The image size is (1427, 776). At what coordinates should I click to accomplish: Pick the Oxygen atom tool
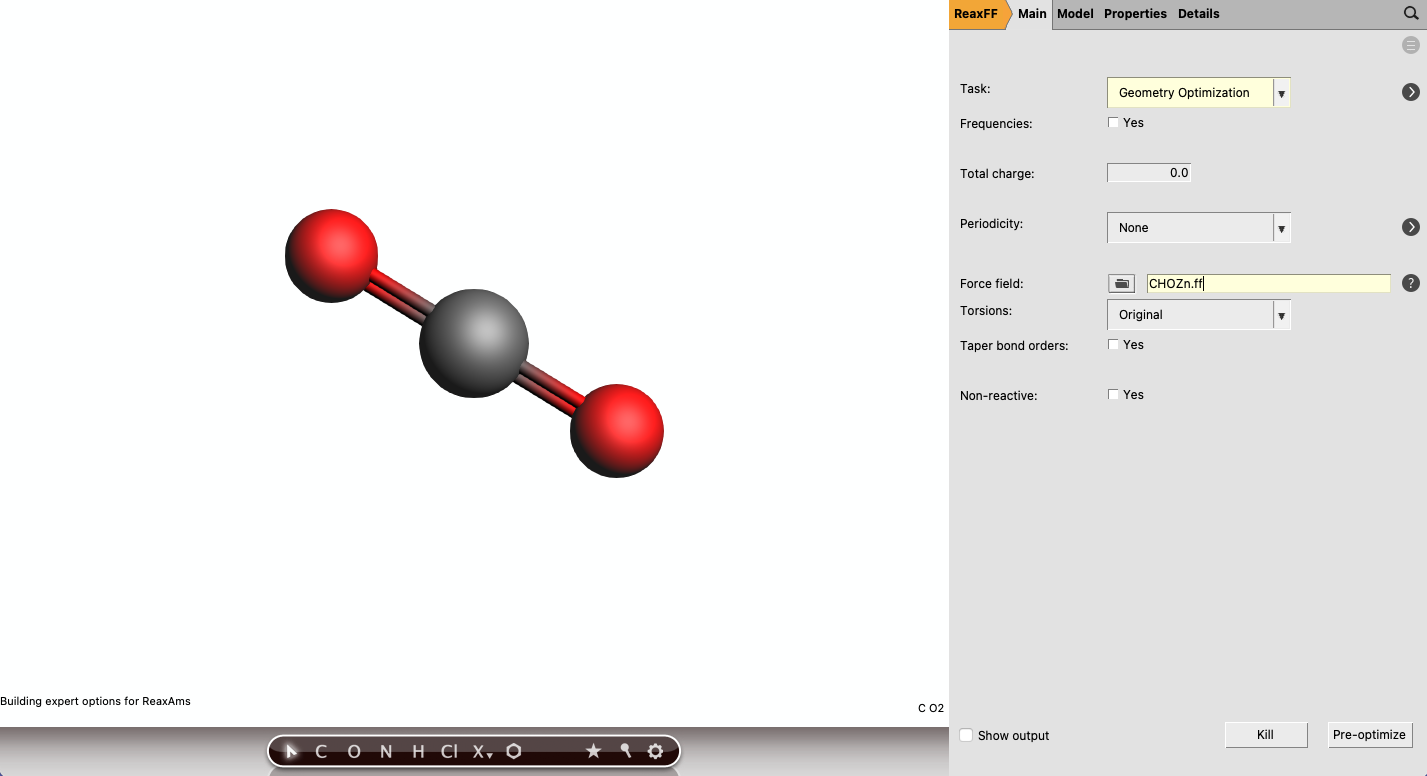click(352, 751)
